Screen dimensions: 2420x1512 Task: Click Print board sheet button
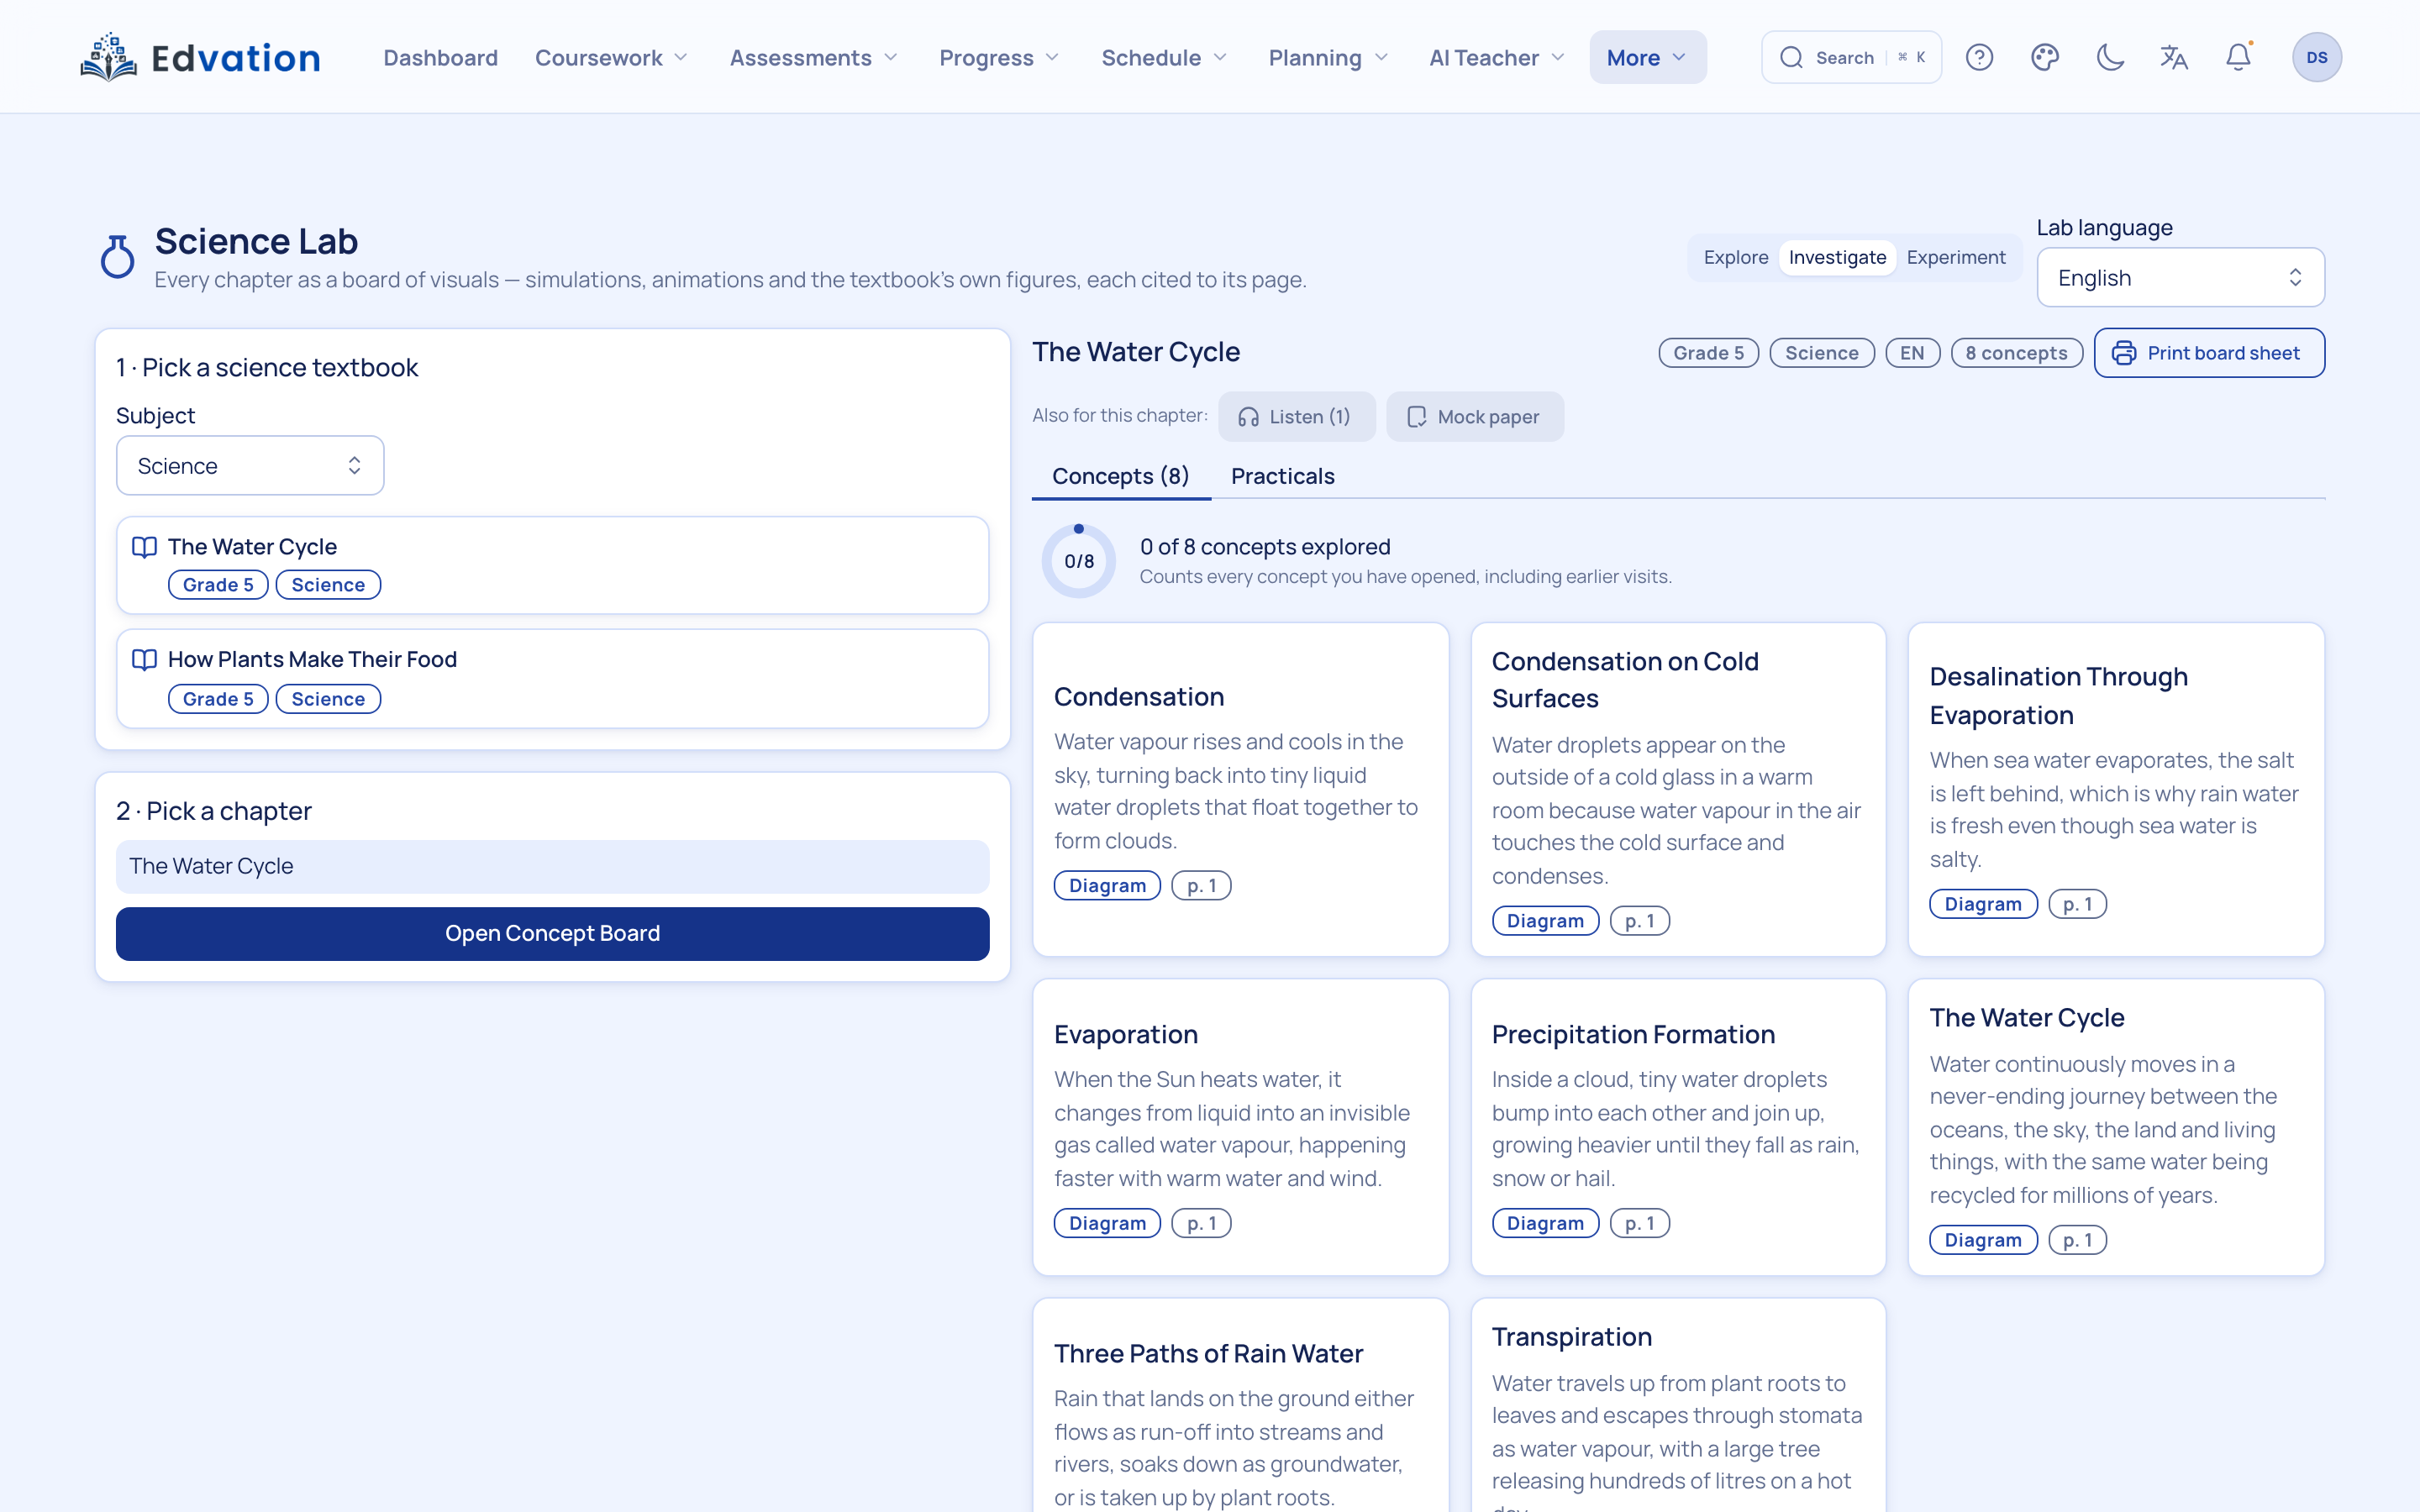point(2209,353)
